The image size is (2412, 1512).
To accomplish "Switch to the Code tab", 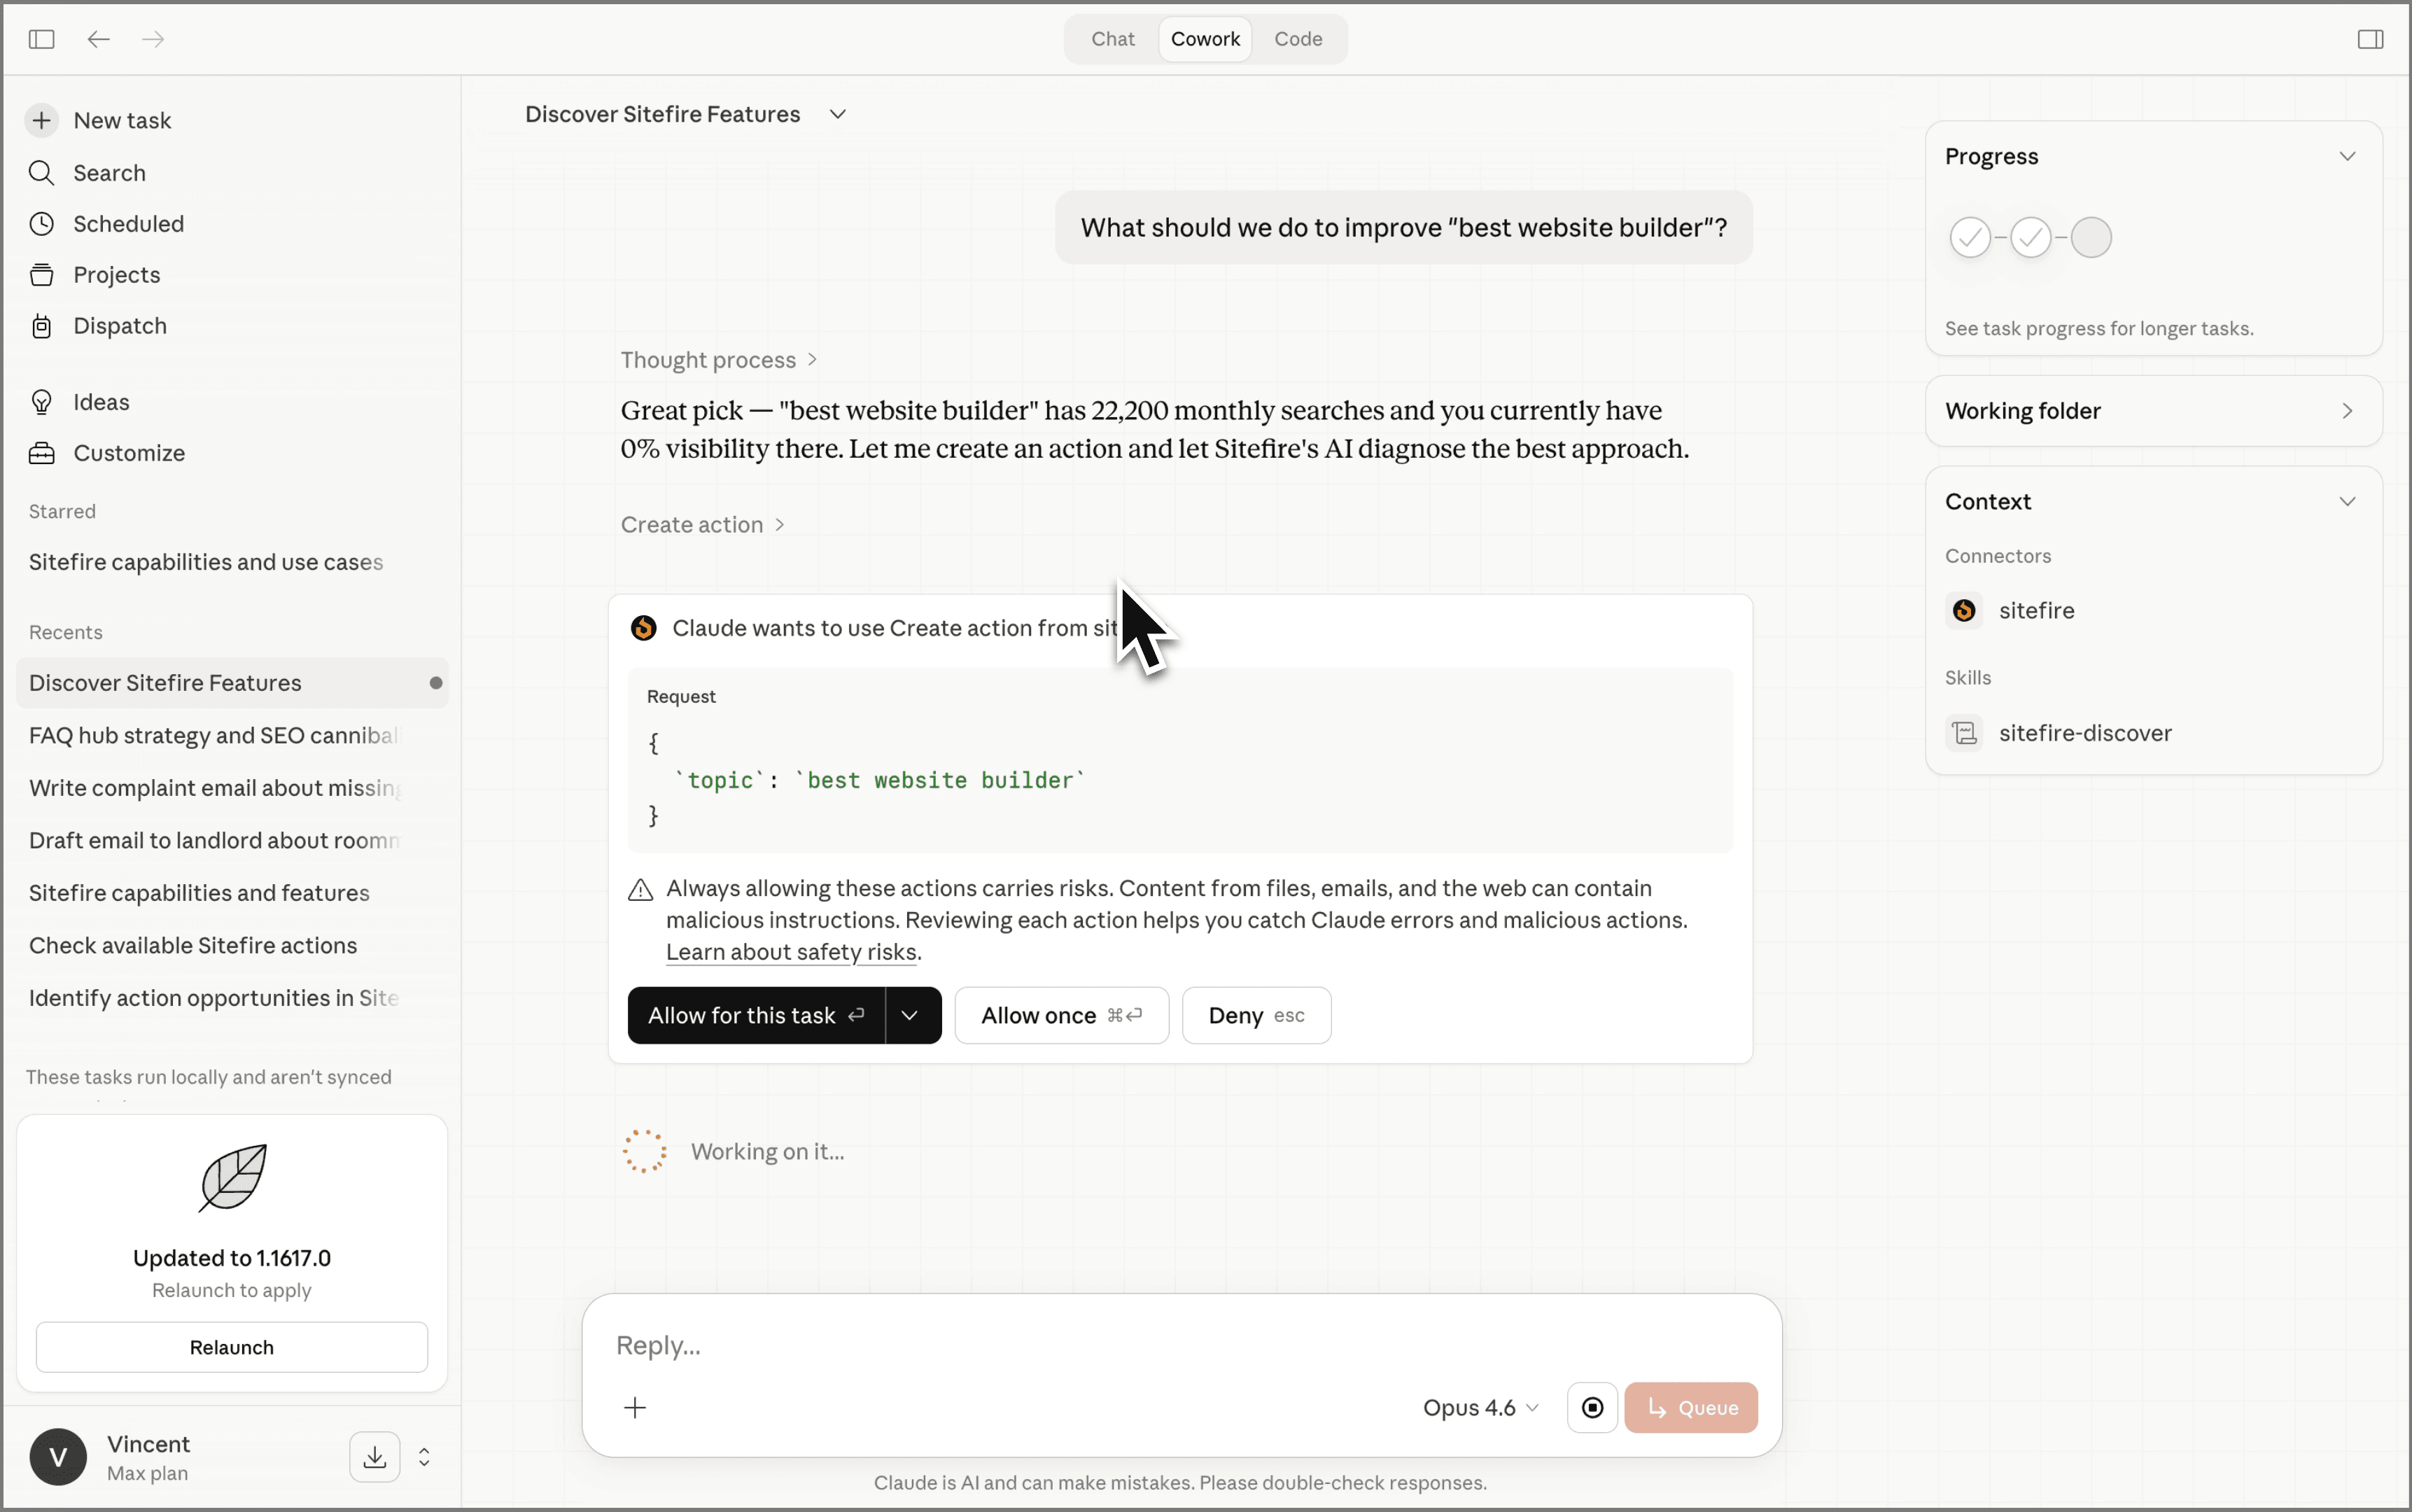I will coord(1298,39).
